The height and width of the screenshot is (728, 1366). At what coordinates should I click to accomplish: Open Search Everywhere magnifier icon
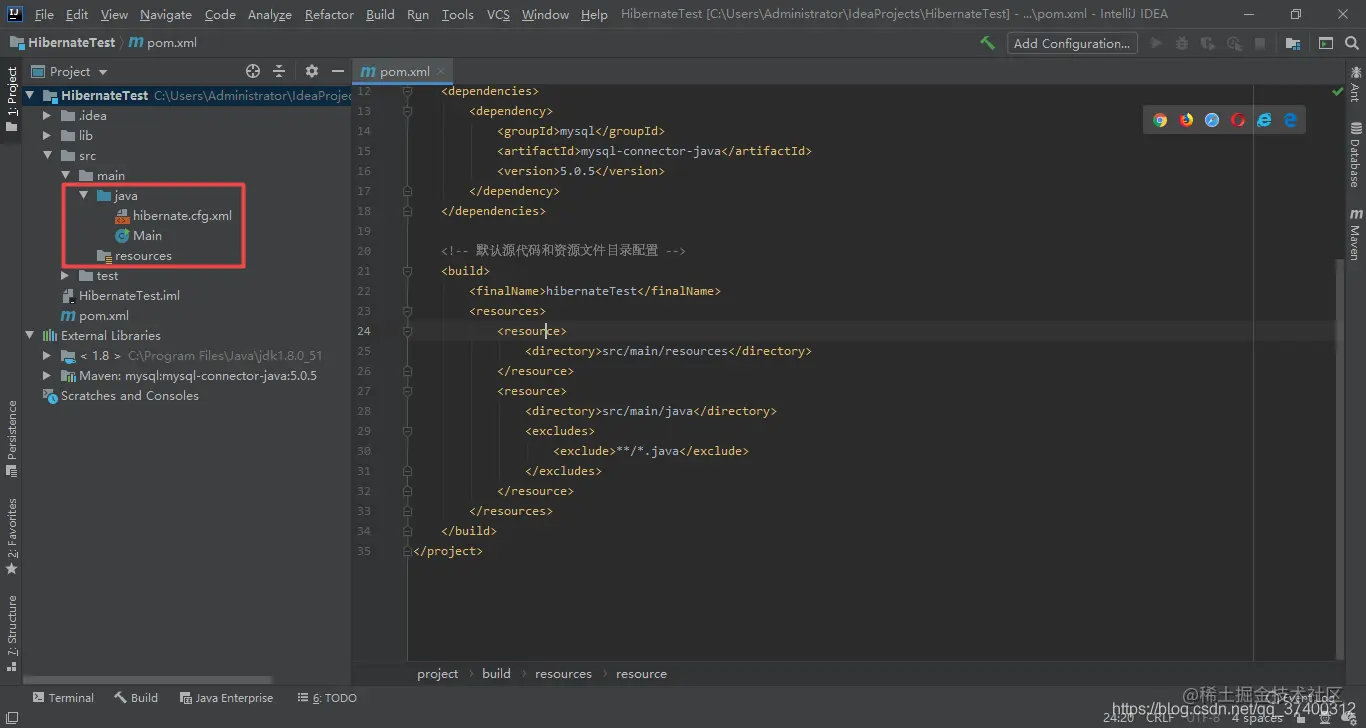[x=1351, y=43]
